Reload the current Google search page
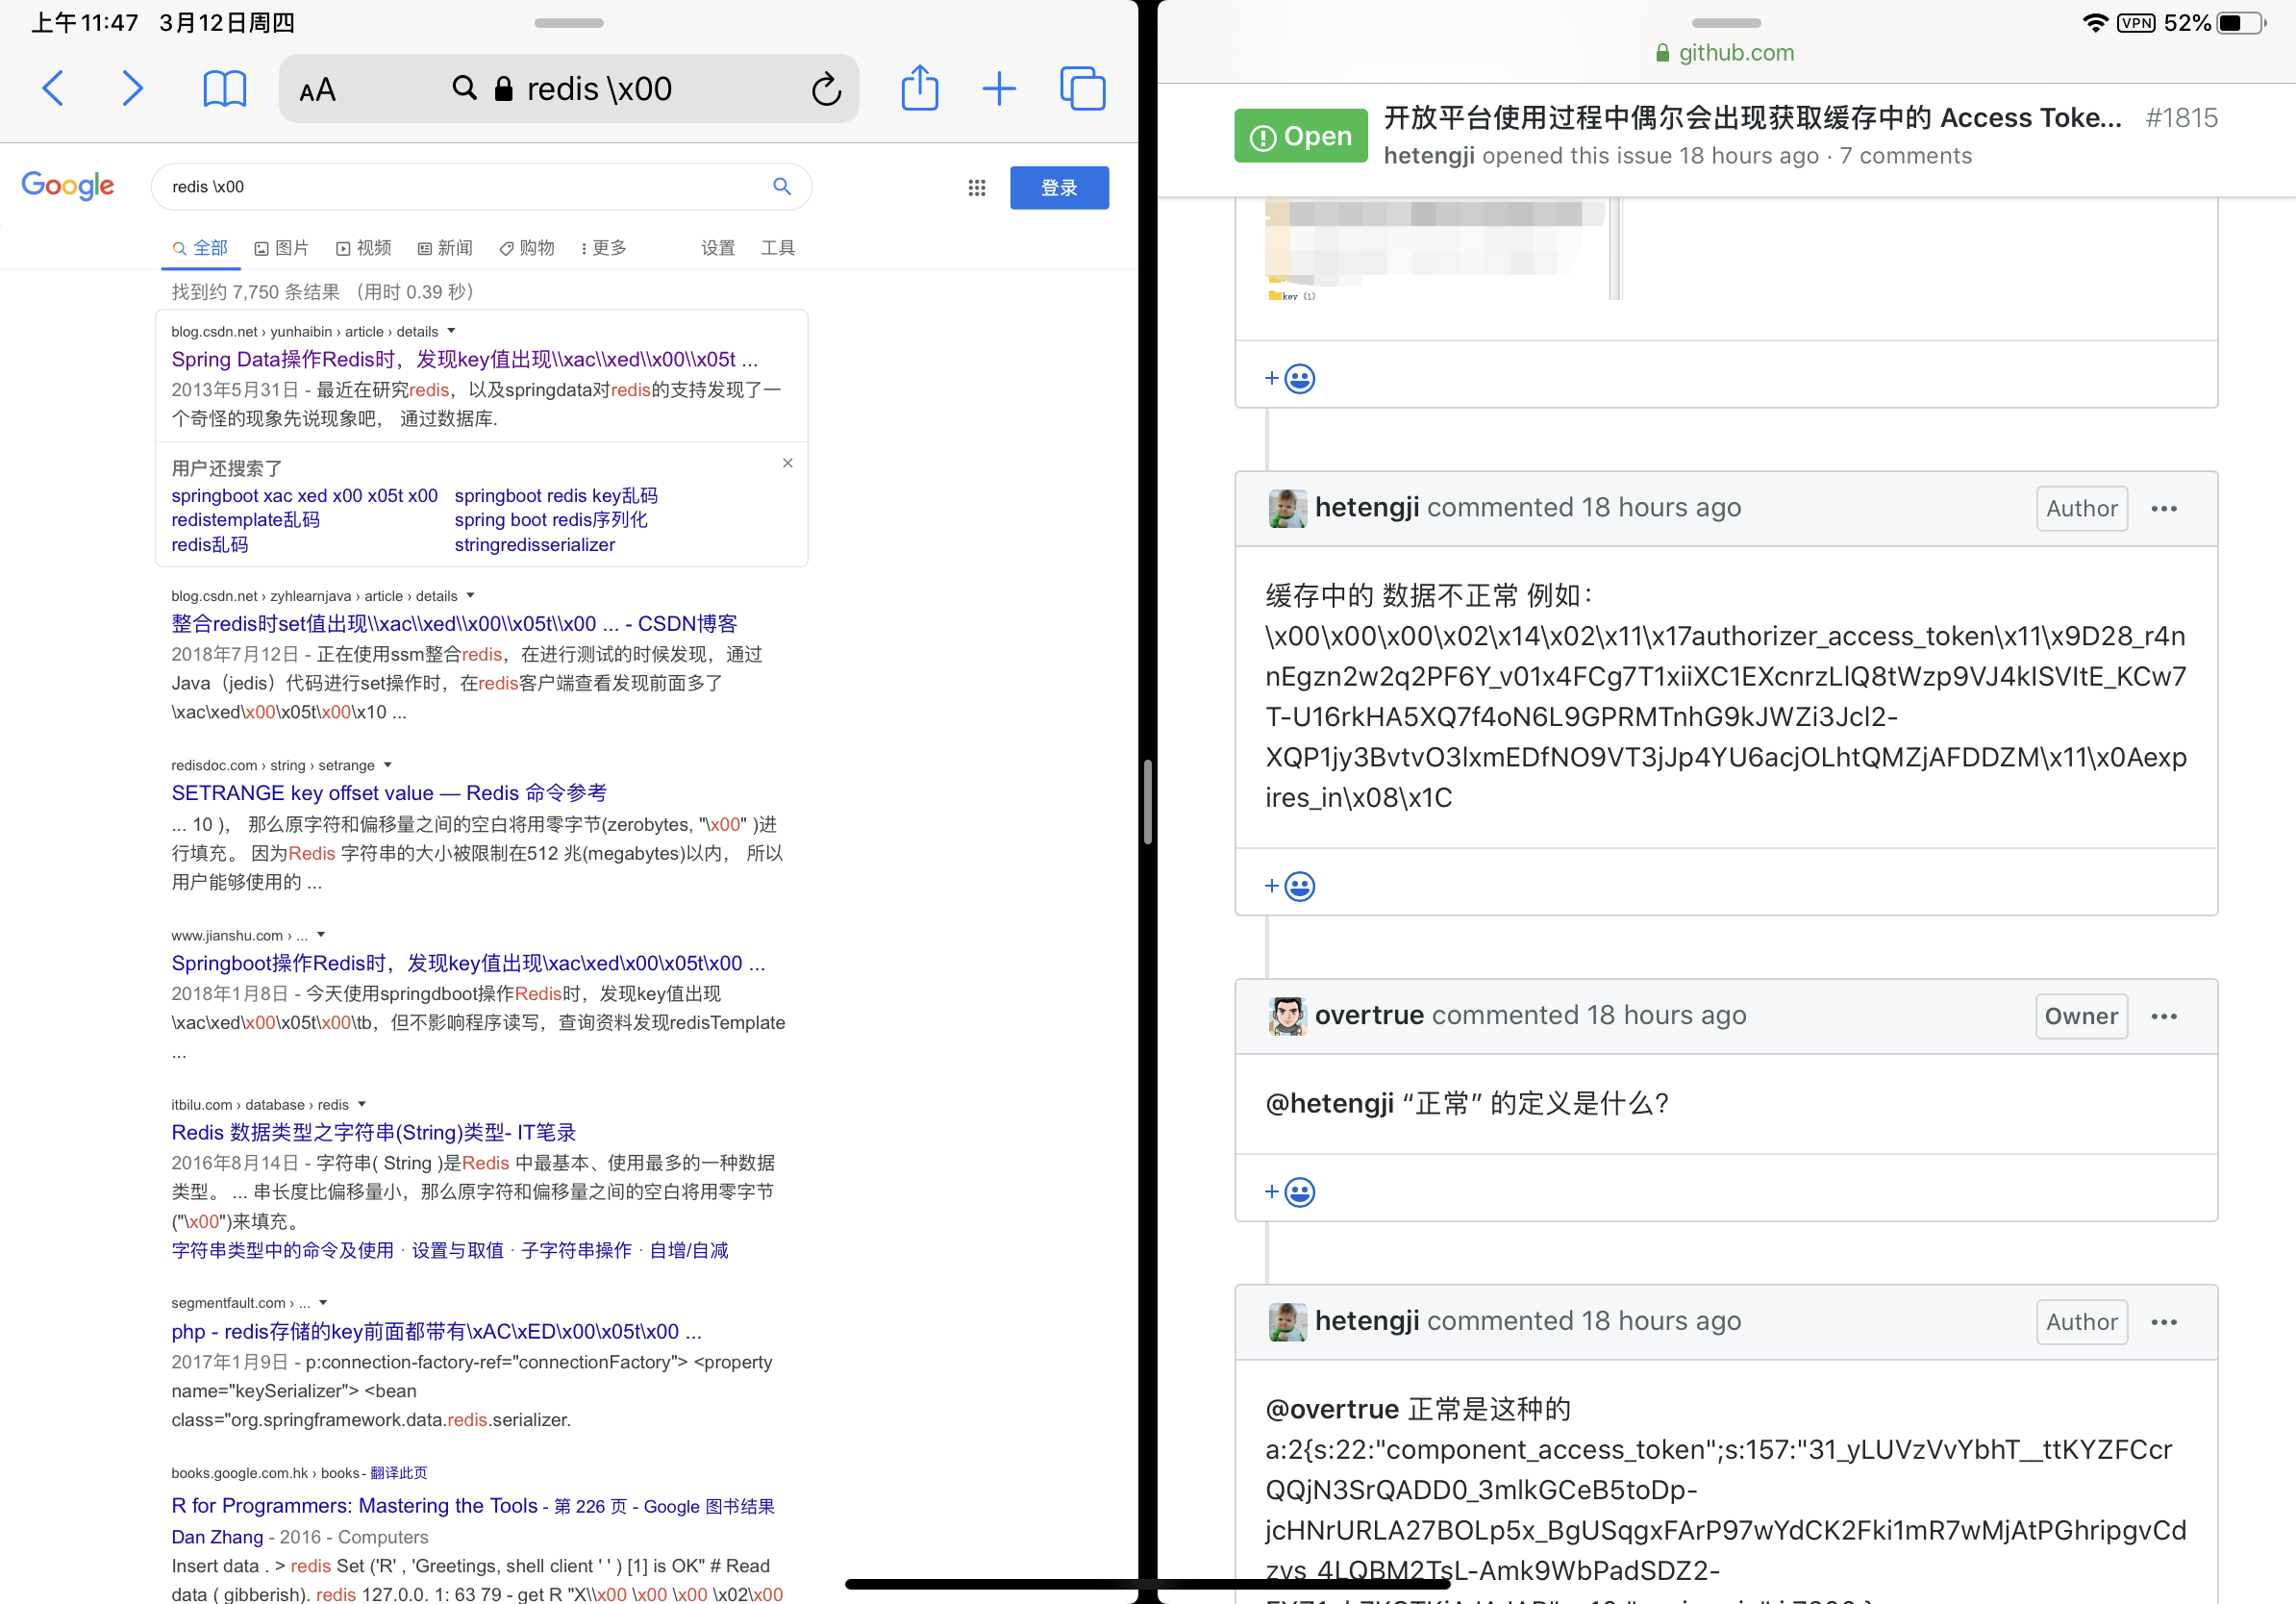2296x1604 pixels. (826, 88)
